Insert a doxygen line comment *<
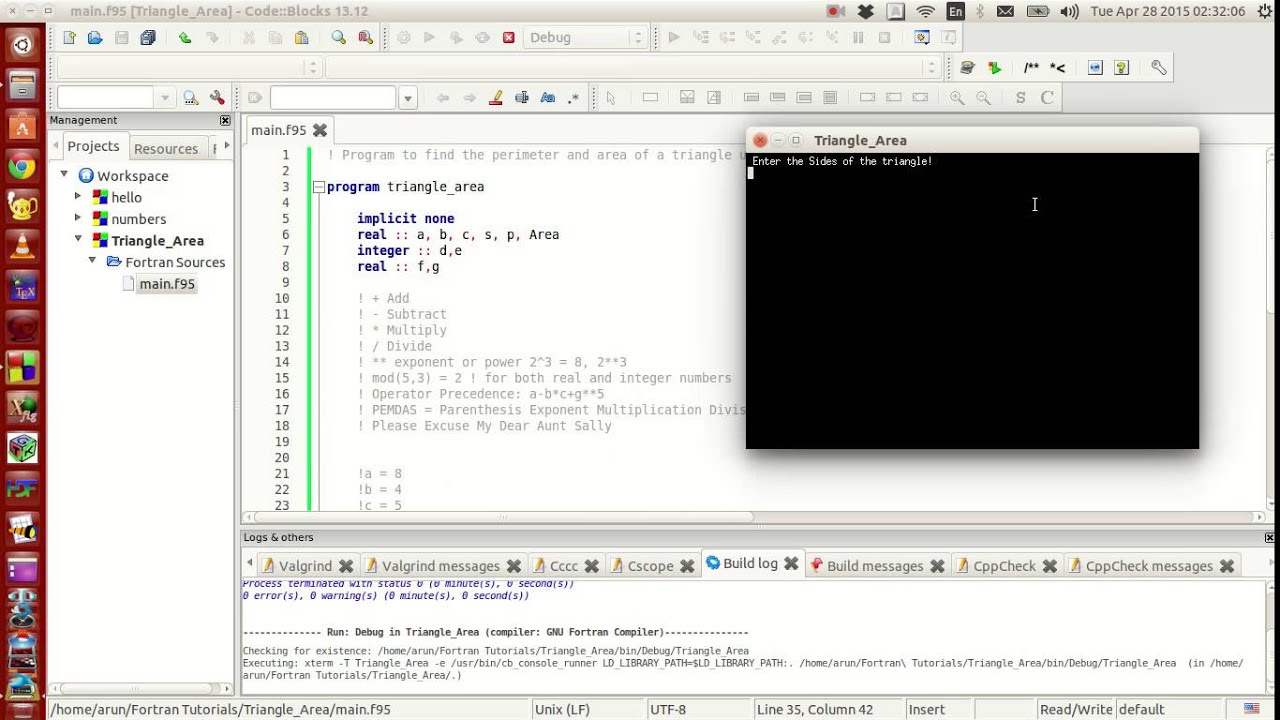 1057,68
